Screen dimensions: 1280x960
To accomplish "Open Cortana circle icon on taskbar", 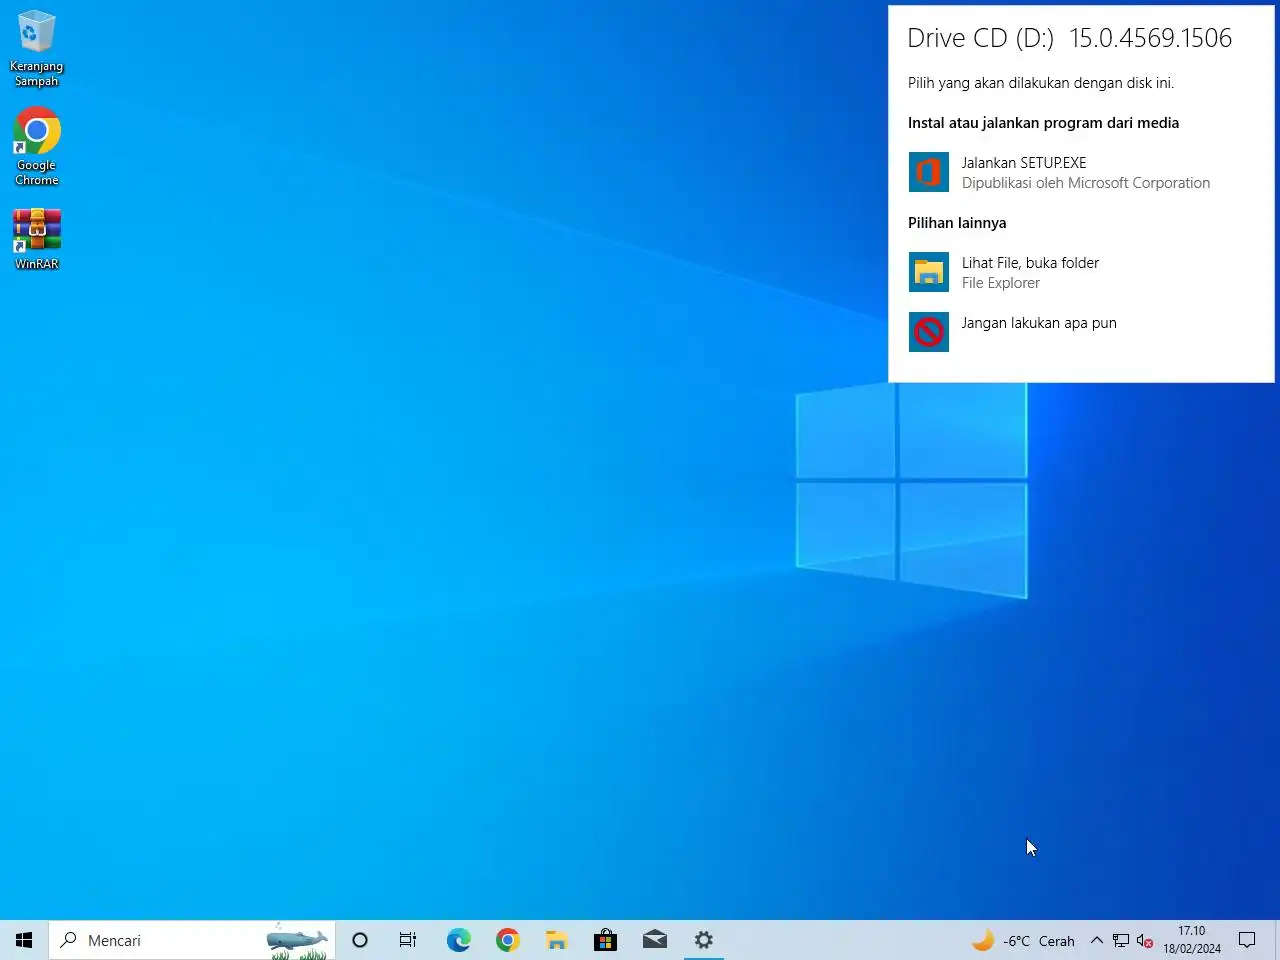I will (x=360, y=940).
